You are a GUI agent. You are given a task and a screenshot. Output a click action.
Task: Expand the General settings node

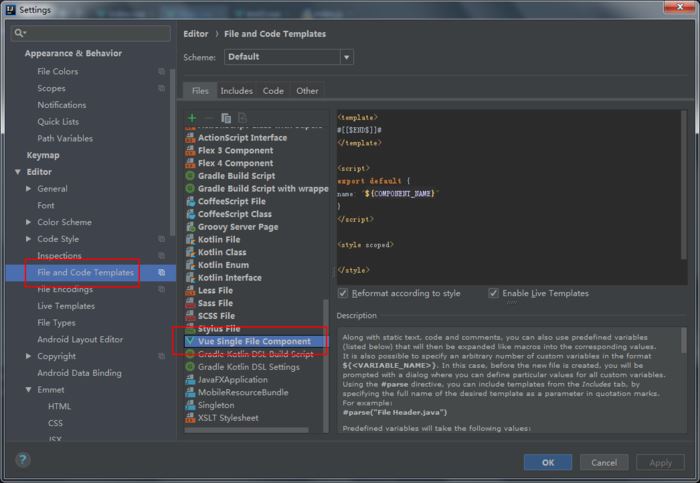coord(29,189)
